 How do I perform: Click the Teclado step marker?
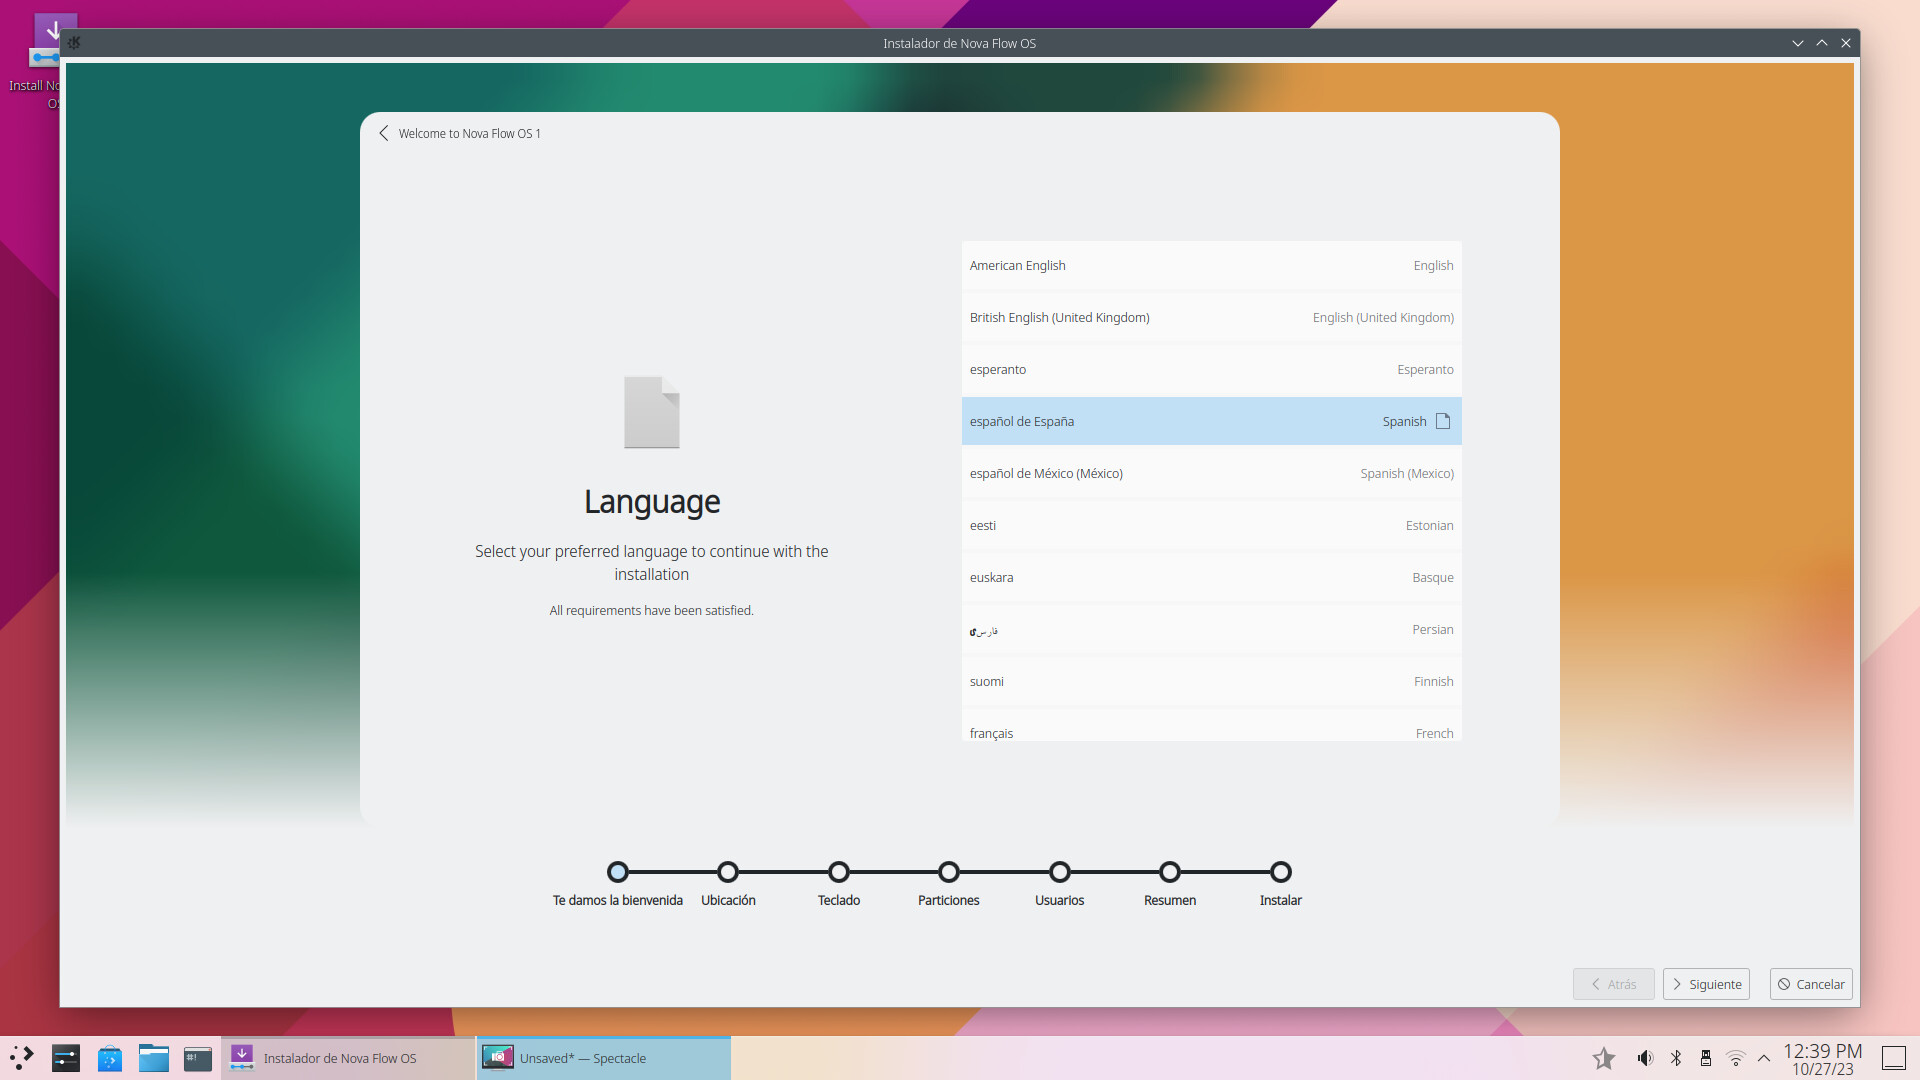839,872
